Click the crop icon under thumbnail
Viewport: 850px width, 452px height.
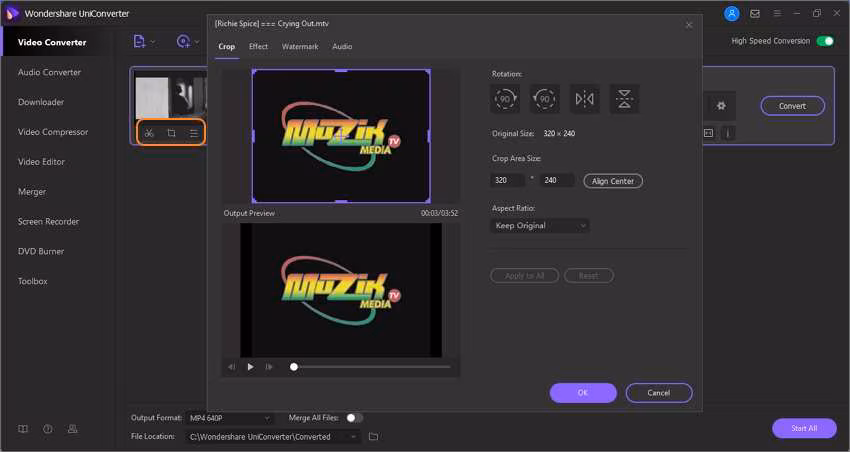click(171, 133)
